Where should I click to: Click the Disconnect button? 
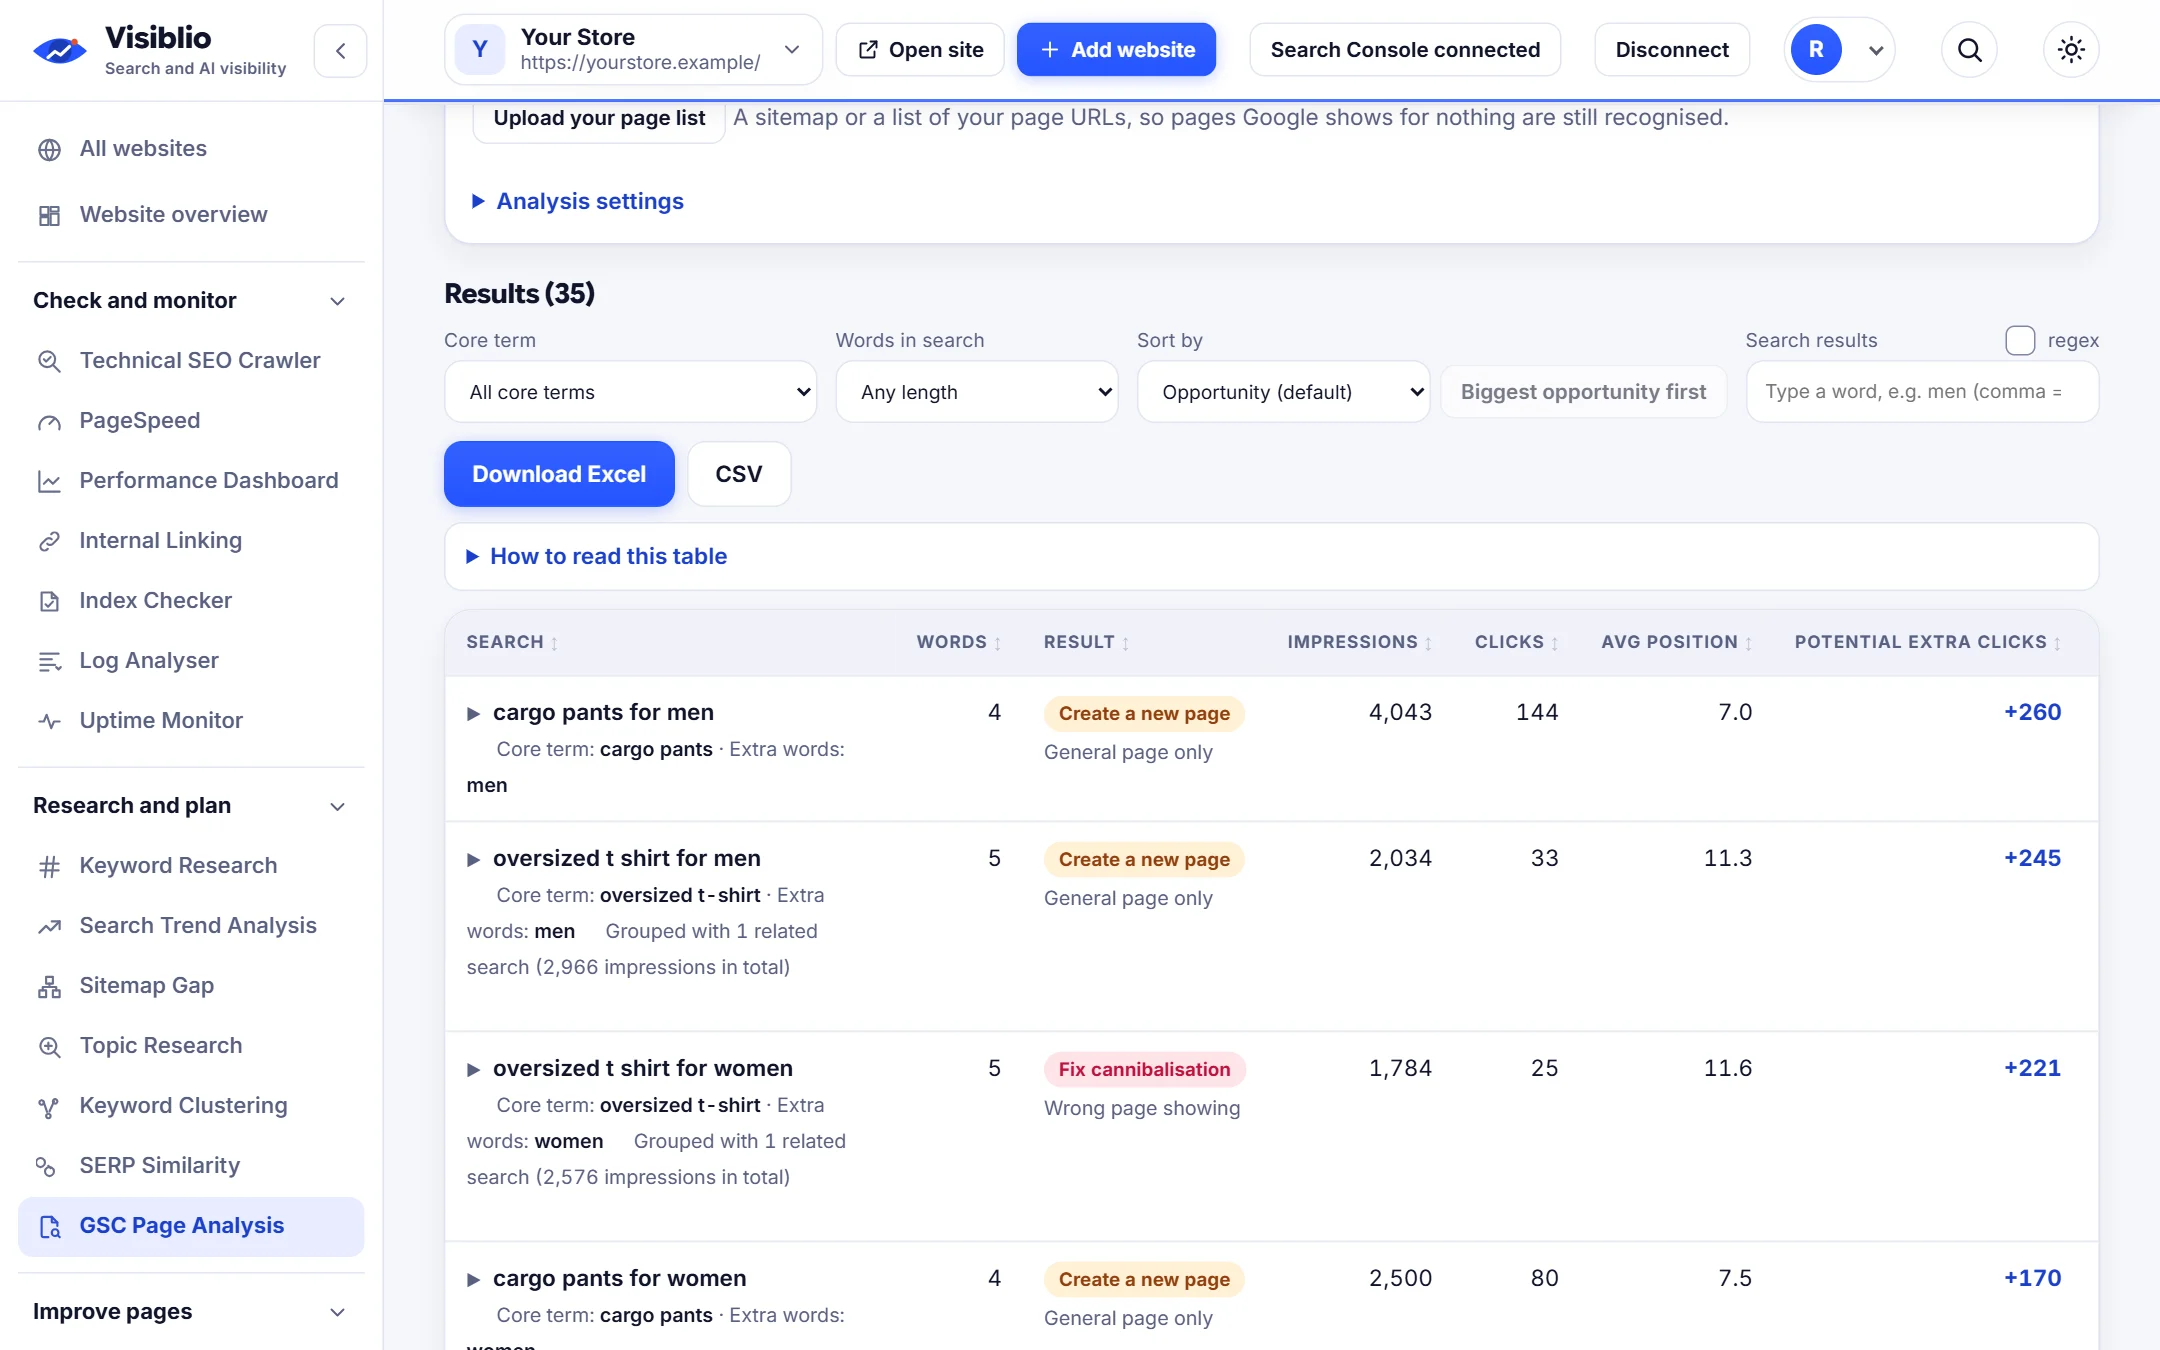tap(1671, 50)
